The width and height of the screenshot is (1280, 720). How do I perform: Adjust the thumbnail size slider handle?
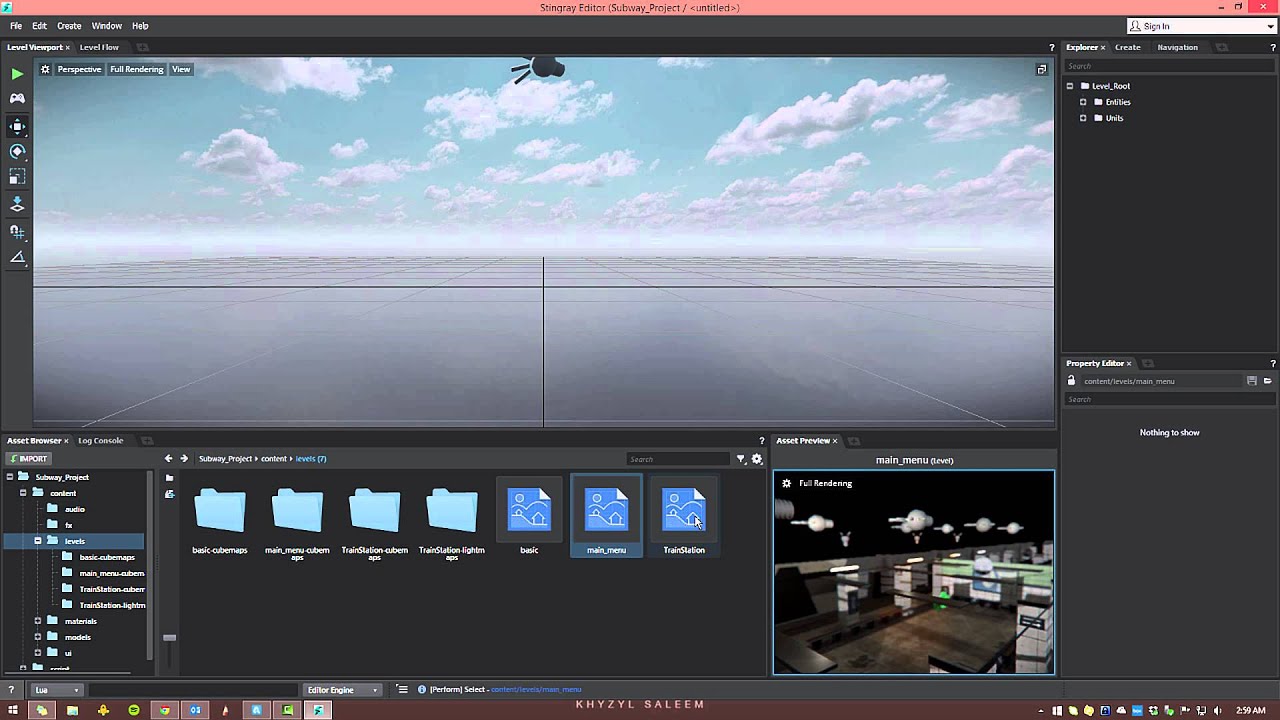coord(169,637)
